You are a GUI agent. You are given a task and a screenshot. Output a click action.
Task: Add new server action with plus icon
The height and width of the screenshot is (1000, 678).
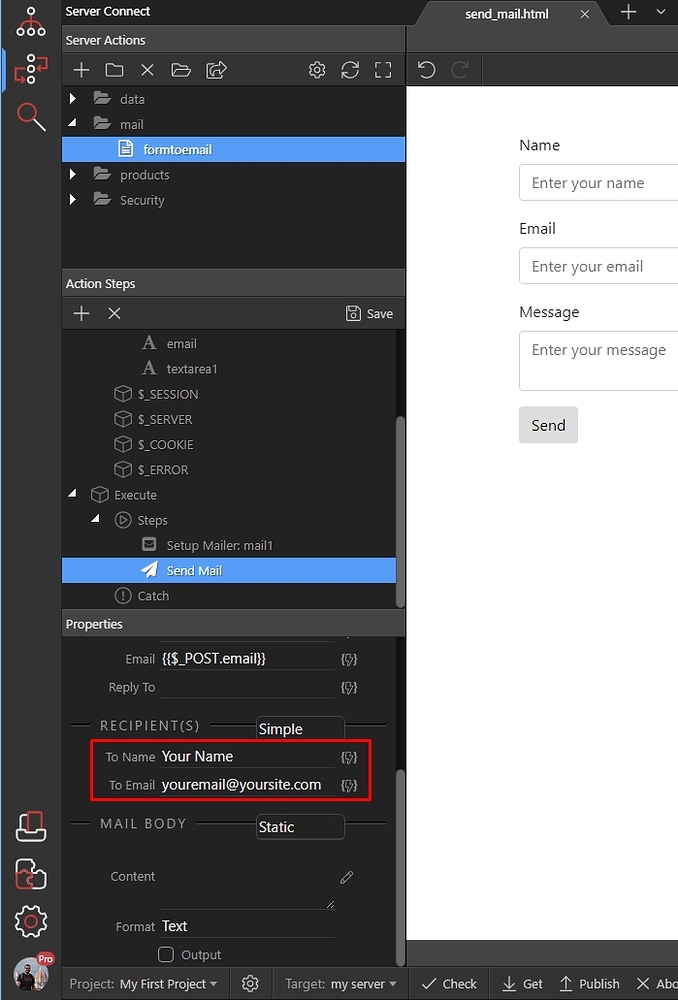pos(82,70)
